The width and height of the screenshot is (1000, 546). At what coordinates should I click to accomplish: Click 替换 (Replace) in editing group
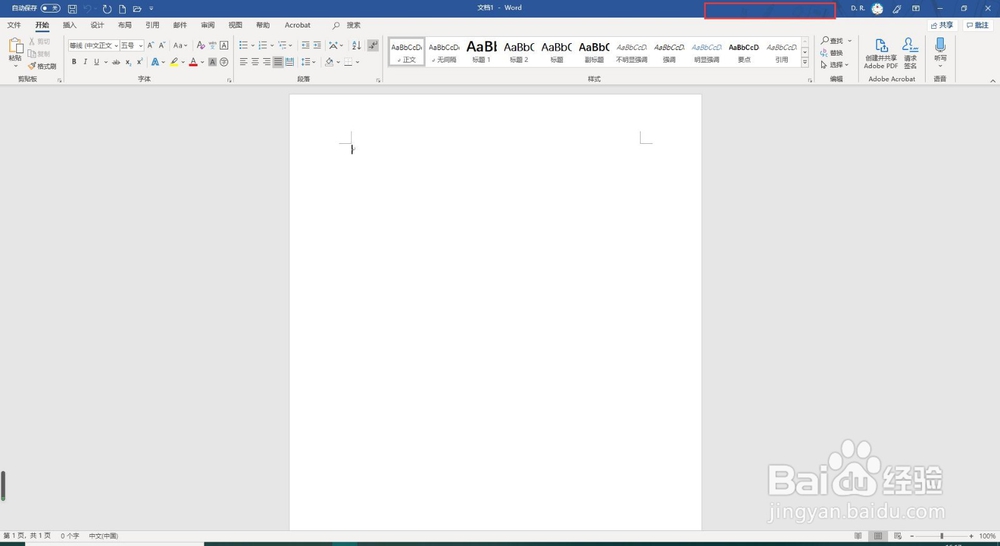(832, 53)
